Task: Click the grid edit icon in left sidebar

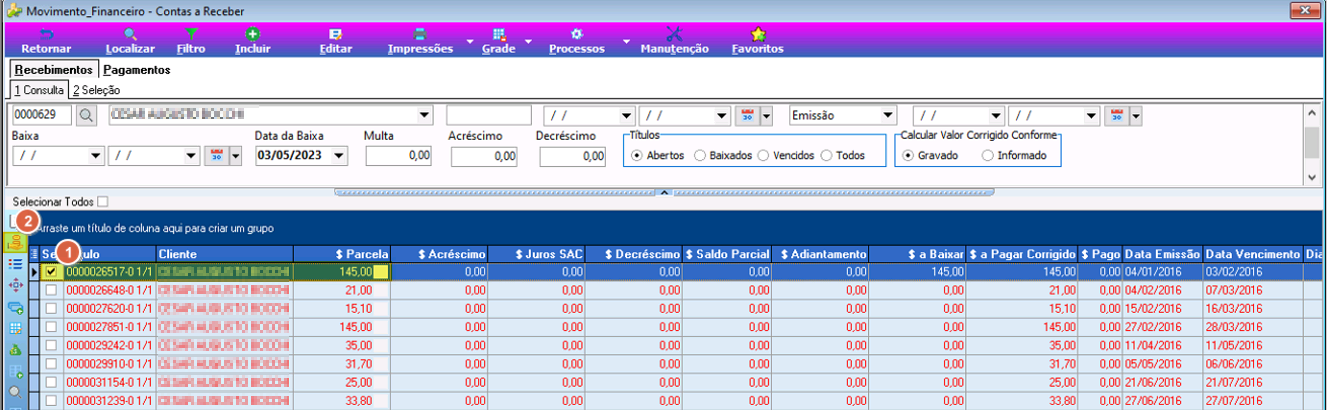Action: tap(14, 328)
